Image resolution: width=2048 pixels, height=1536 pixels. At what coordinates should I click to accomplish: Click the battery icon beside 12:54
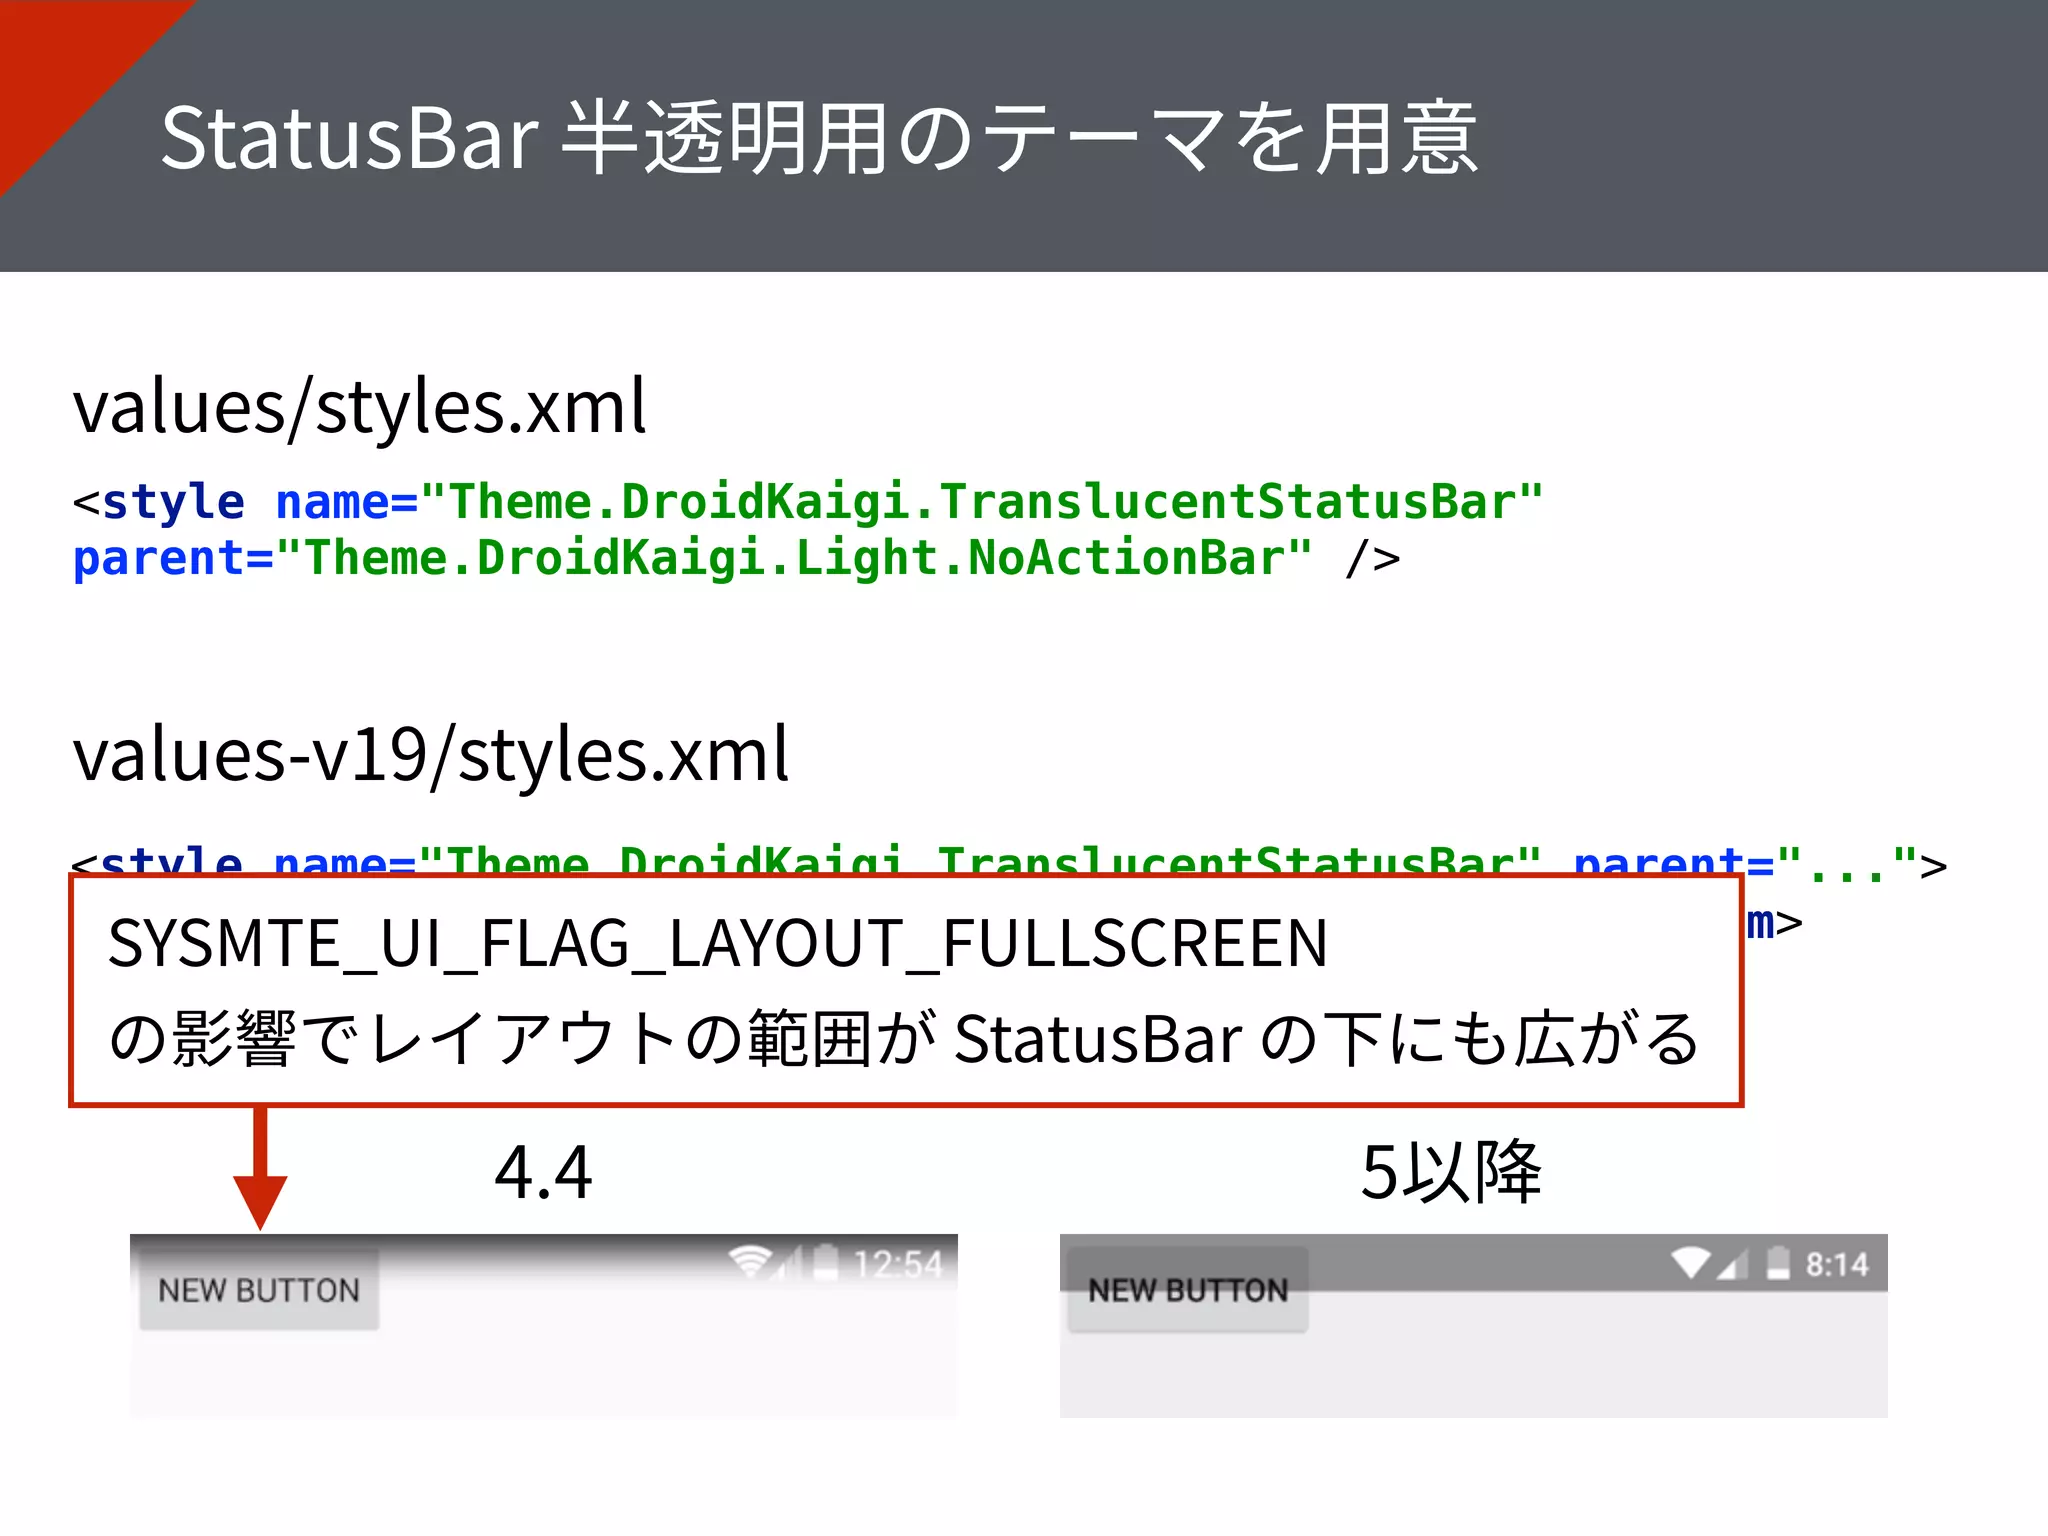click(x=826, y=1263)
